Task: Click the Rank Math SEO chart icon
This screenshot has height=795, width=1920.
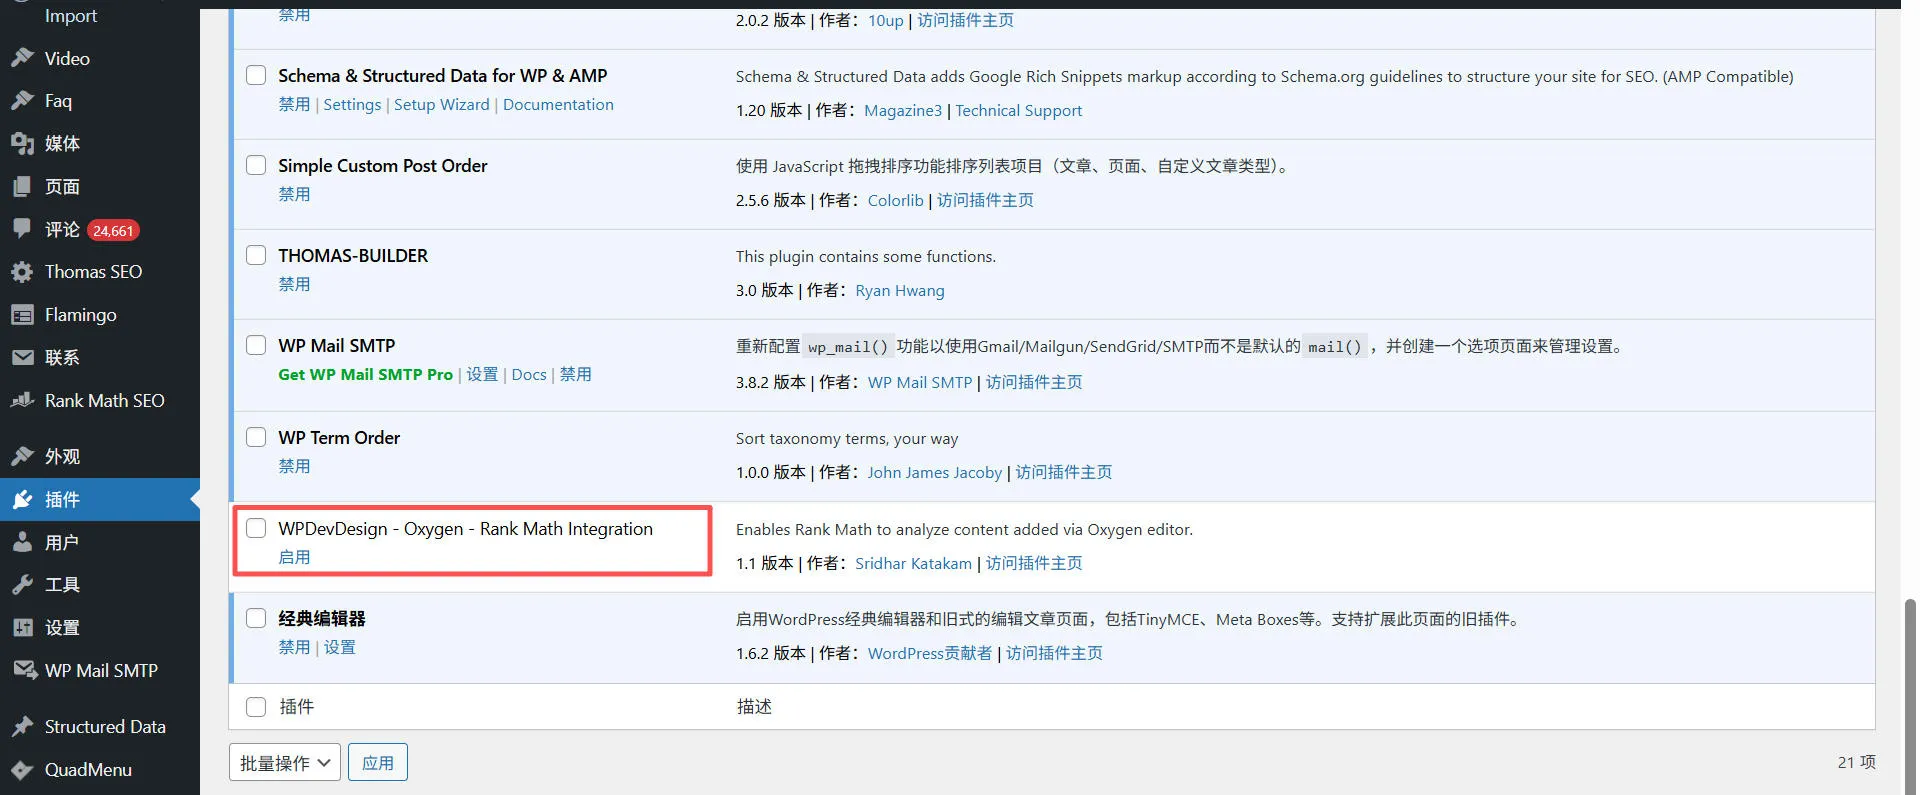Action: (x=22, y=401)
